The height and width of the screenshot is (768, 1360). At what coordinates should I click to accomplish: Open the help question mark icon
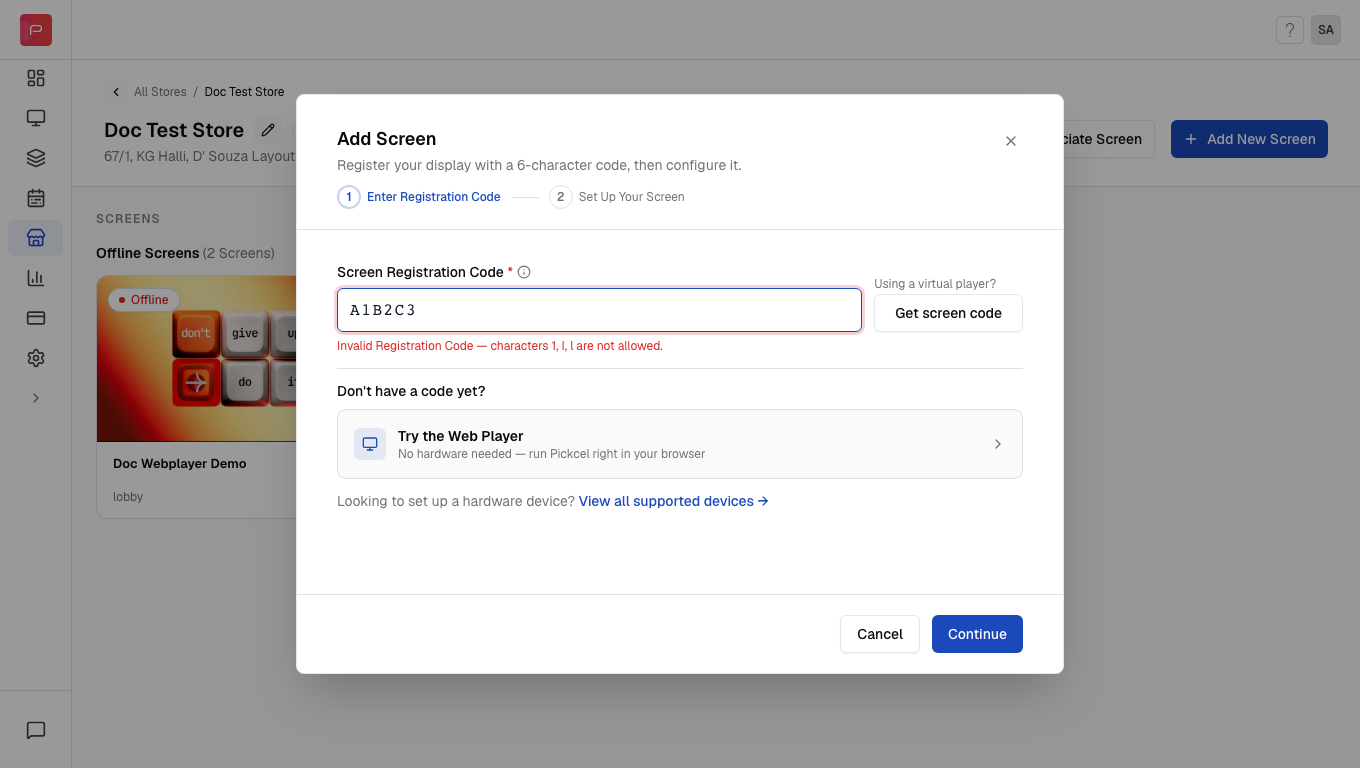[1290, 30]
